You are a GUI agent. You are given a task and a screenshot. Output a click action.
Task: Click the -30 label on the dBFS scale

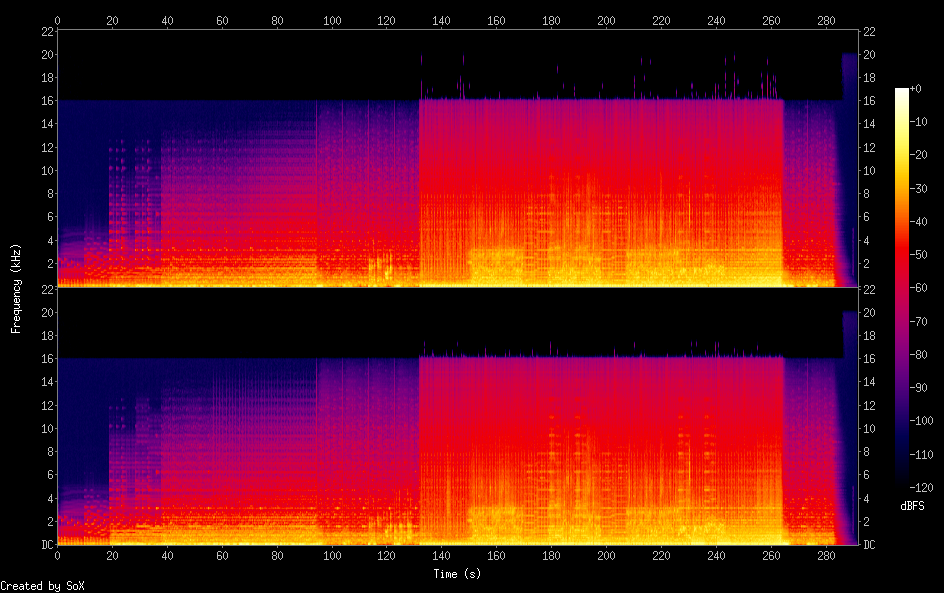pyautogui.click(x=925, y=188)
